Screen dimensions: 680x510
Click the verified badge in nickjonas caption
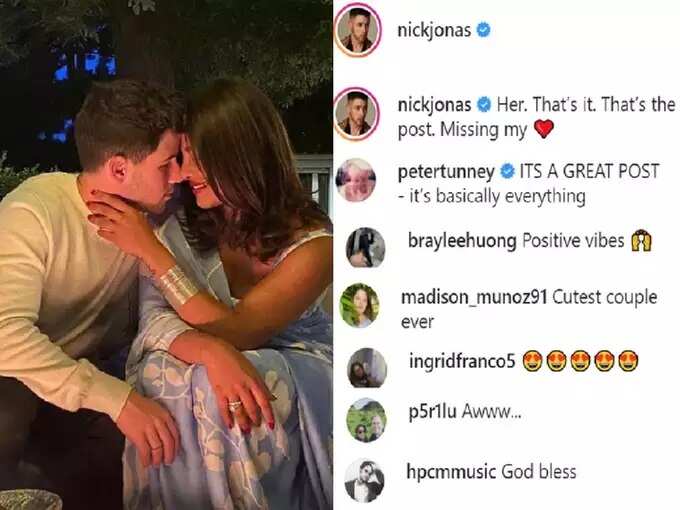coord(484,105)
